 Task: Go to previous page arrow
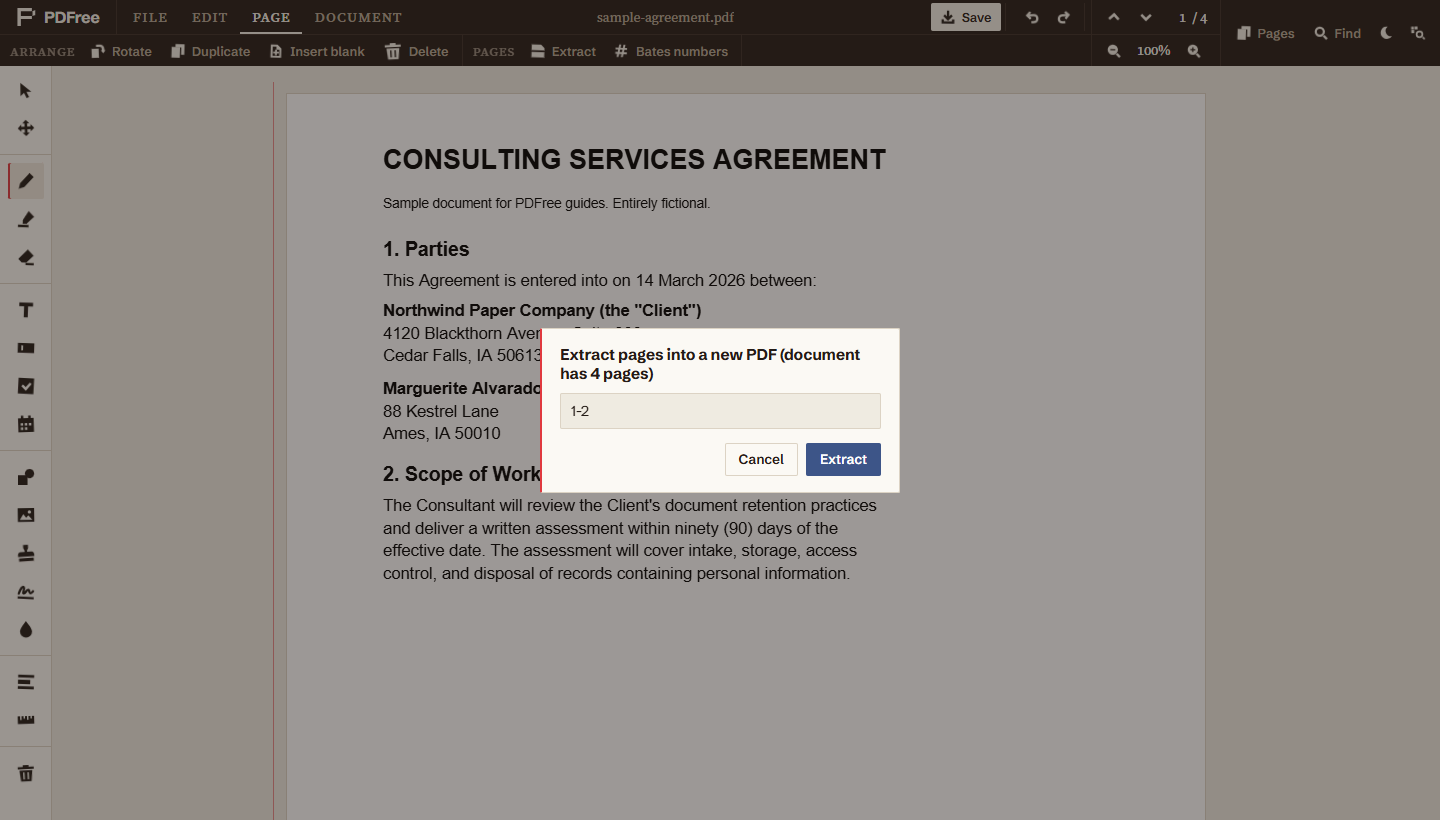(1114, 17)
